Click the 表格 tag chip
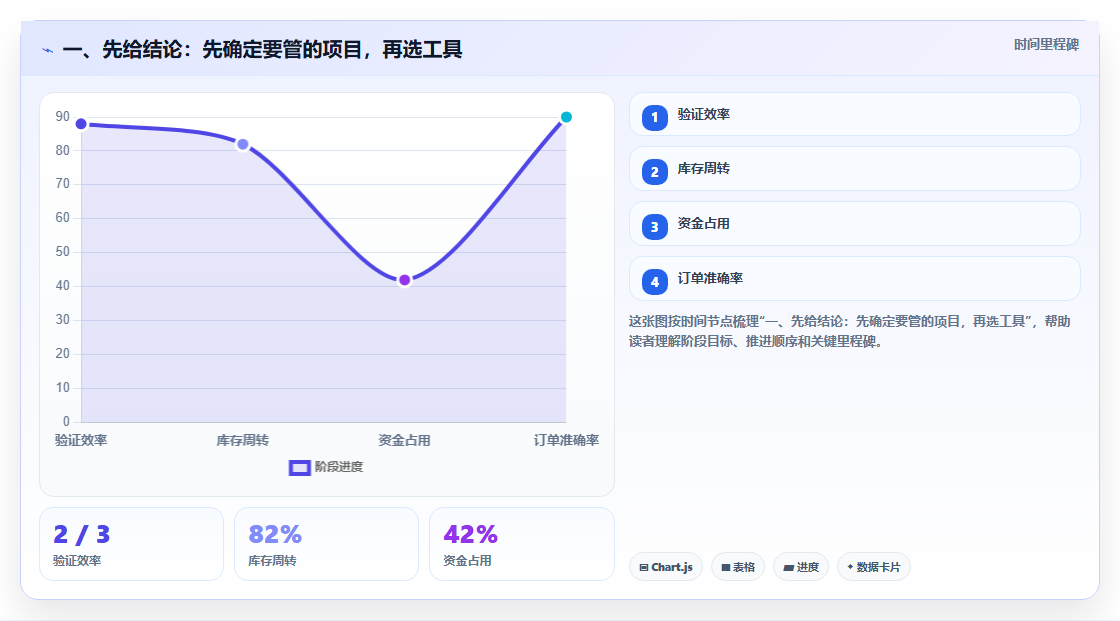Image resolution: width=1120 pixels, height=621 pixels. [x=738, y=567]
